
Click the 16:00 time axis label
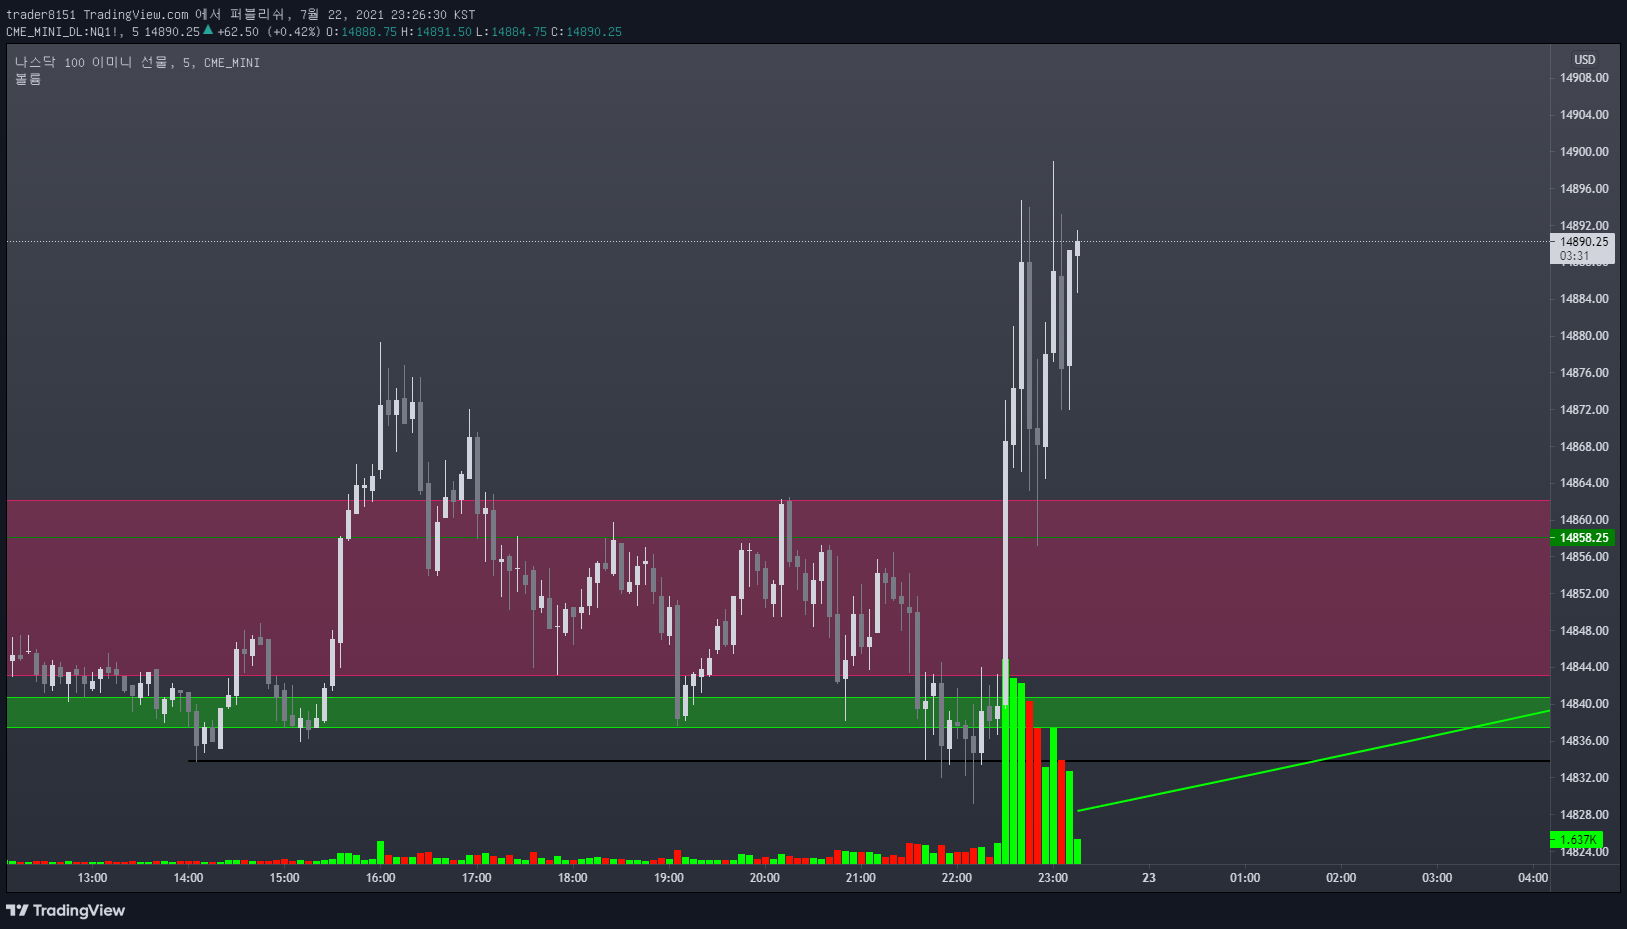(x=380, y=878)
